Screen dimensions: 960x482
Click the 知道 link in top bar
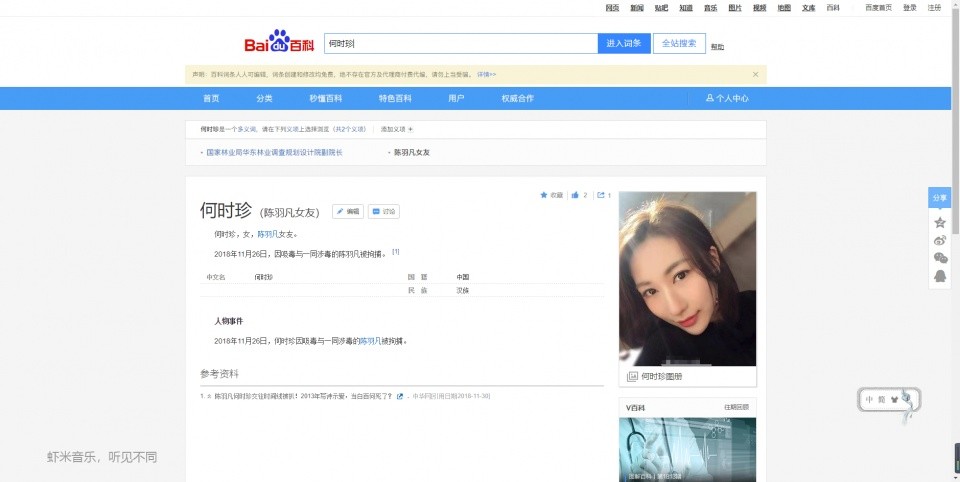click(686, 8)
